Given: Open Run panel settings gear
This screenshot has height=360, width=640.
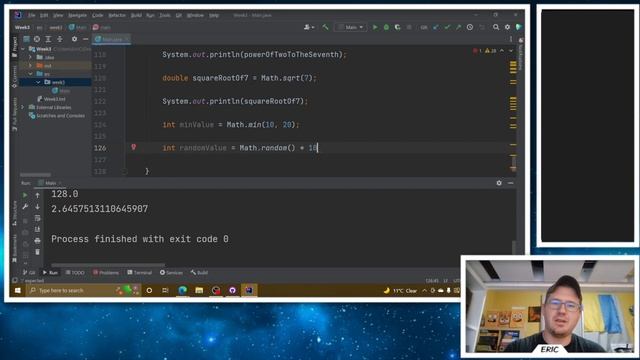Looking at the screenshot, I should 499,183.
